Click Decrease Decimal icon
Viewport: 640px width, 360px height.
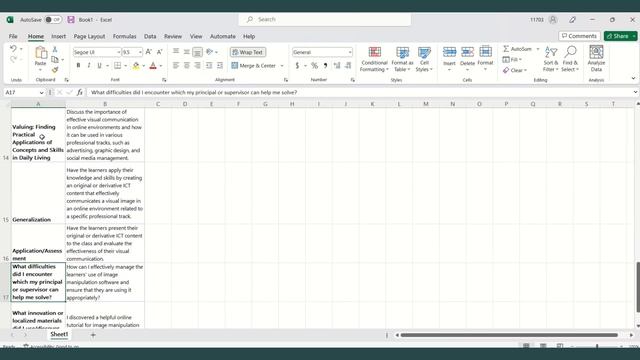pyautogui.click(x=348, y=65)
